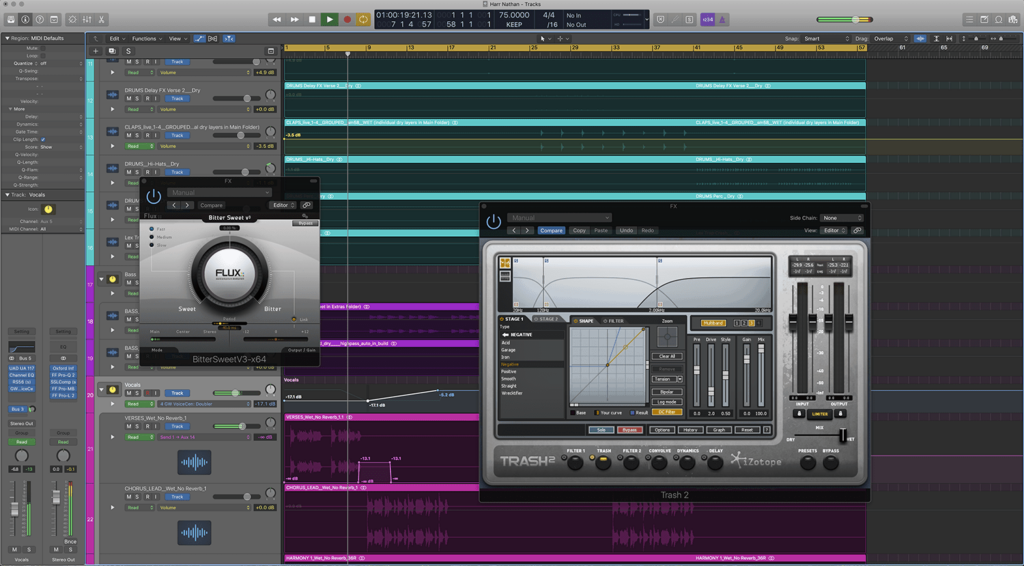
Task: Open the Library panel icon in toolbar
Action: [x=11, y=20]
